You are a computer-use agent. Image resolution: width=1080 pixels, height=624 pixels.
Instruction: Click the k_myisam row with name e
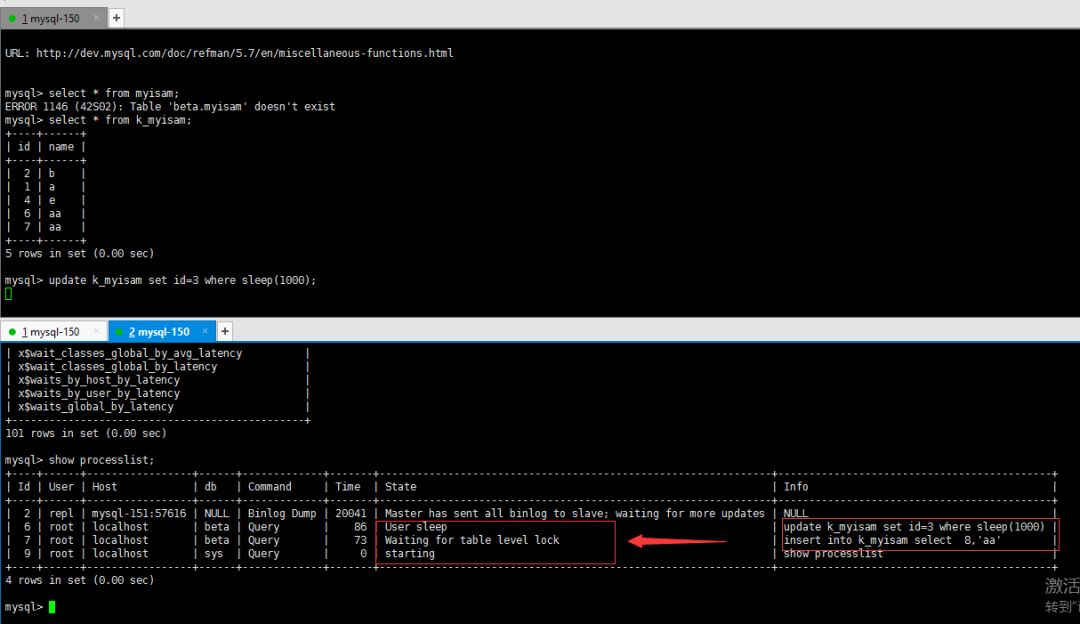pyautogui.click(x=45, y=200)
